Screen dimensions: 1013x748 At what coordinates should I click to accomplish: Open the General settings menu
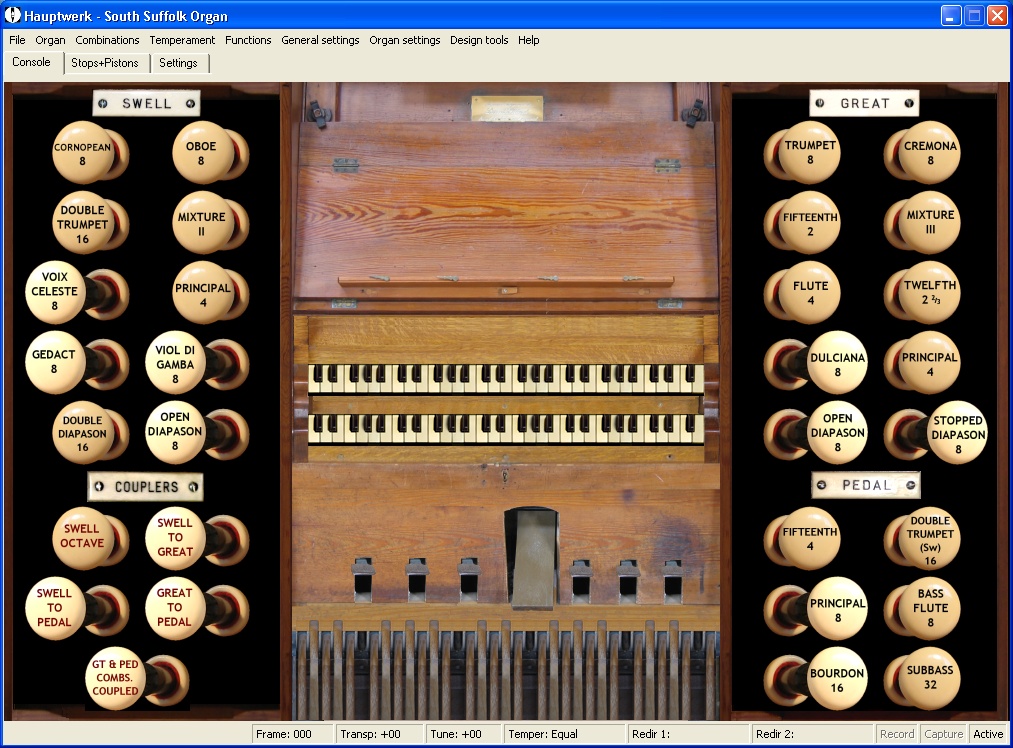pos(320,40)
